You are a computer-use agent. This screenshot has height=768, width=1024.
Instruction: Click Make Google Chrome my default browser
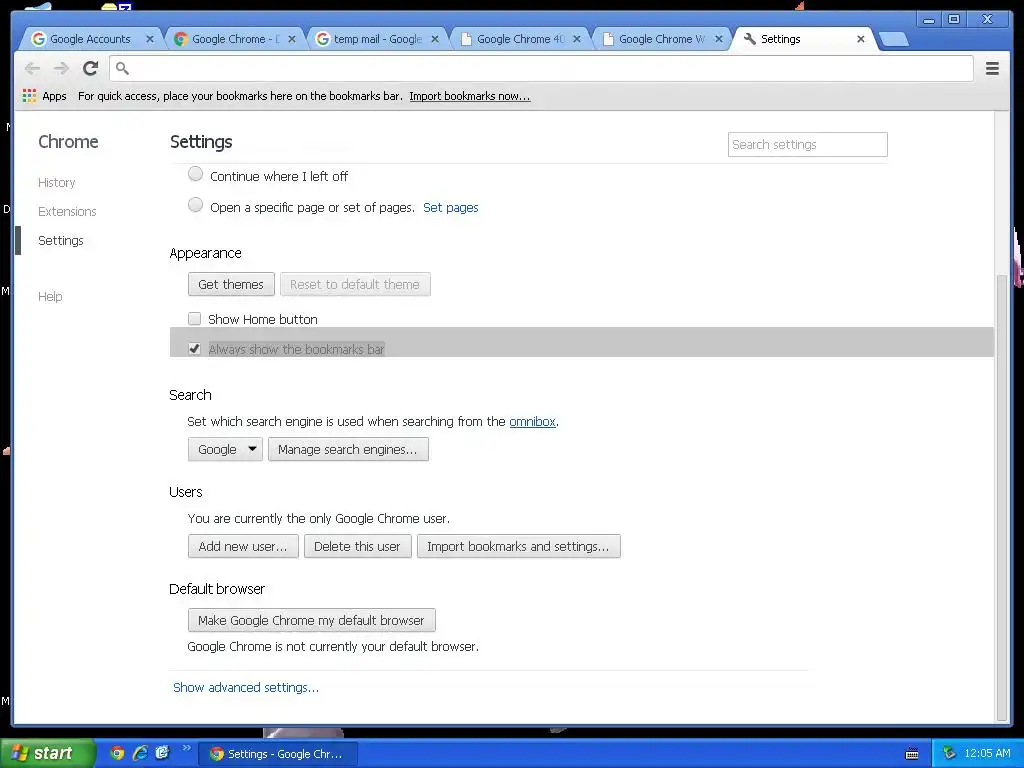312,620
